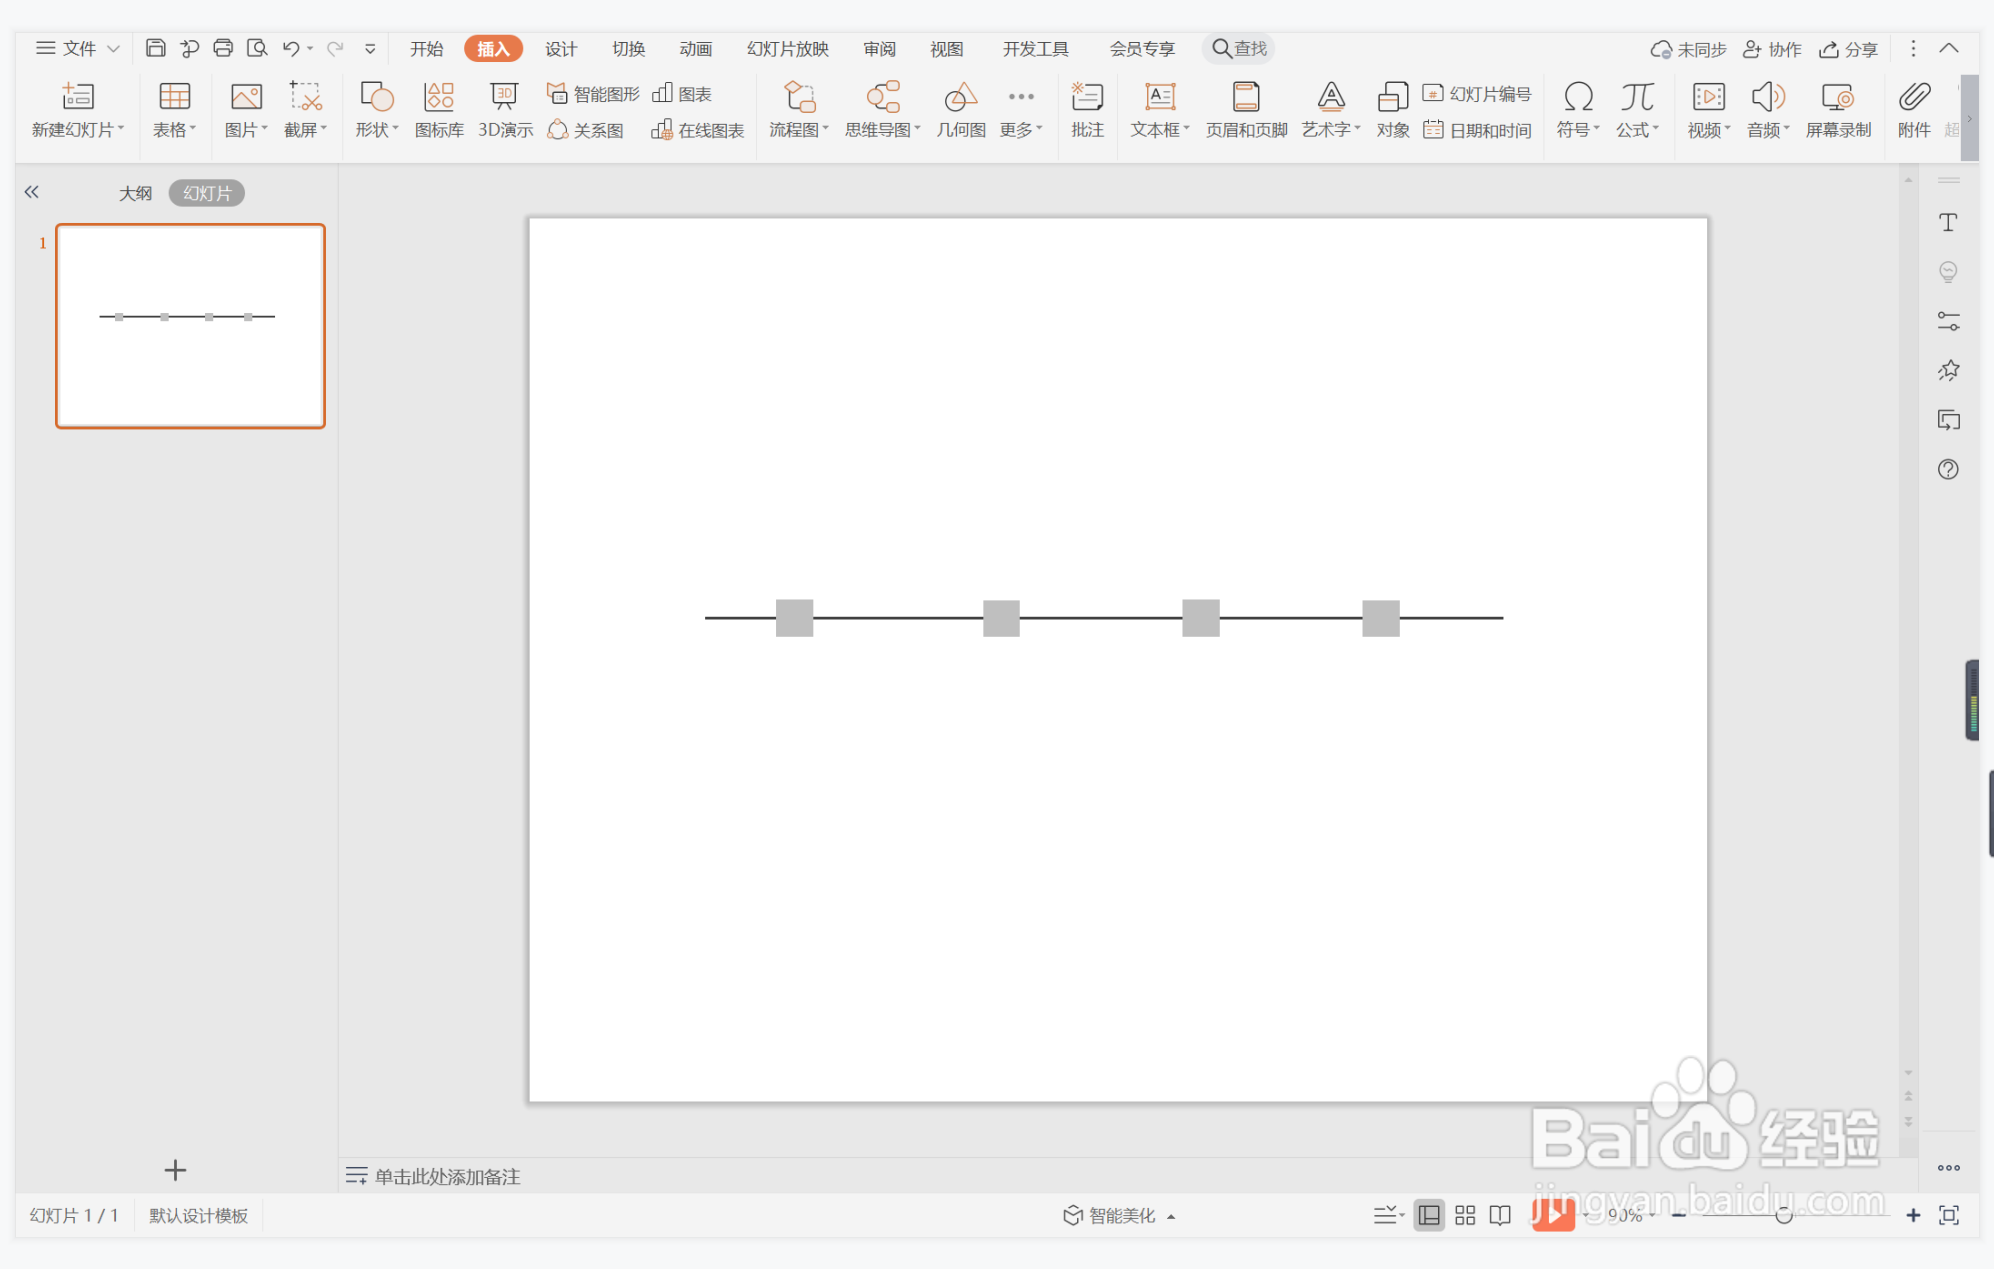This screenshot has width=1994, height=1269.
Task: Click the 分享 share button
Action: pos(1848,49)
